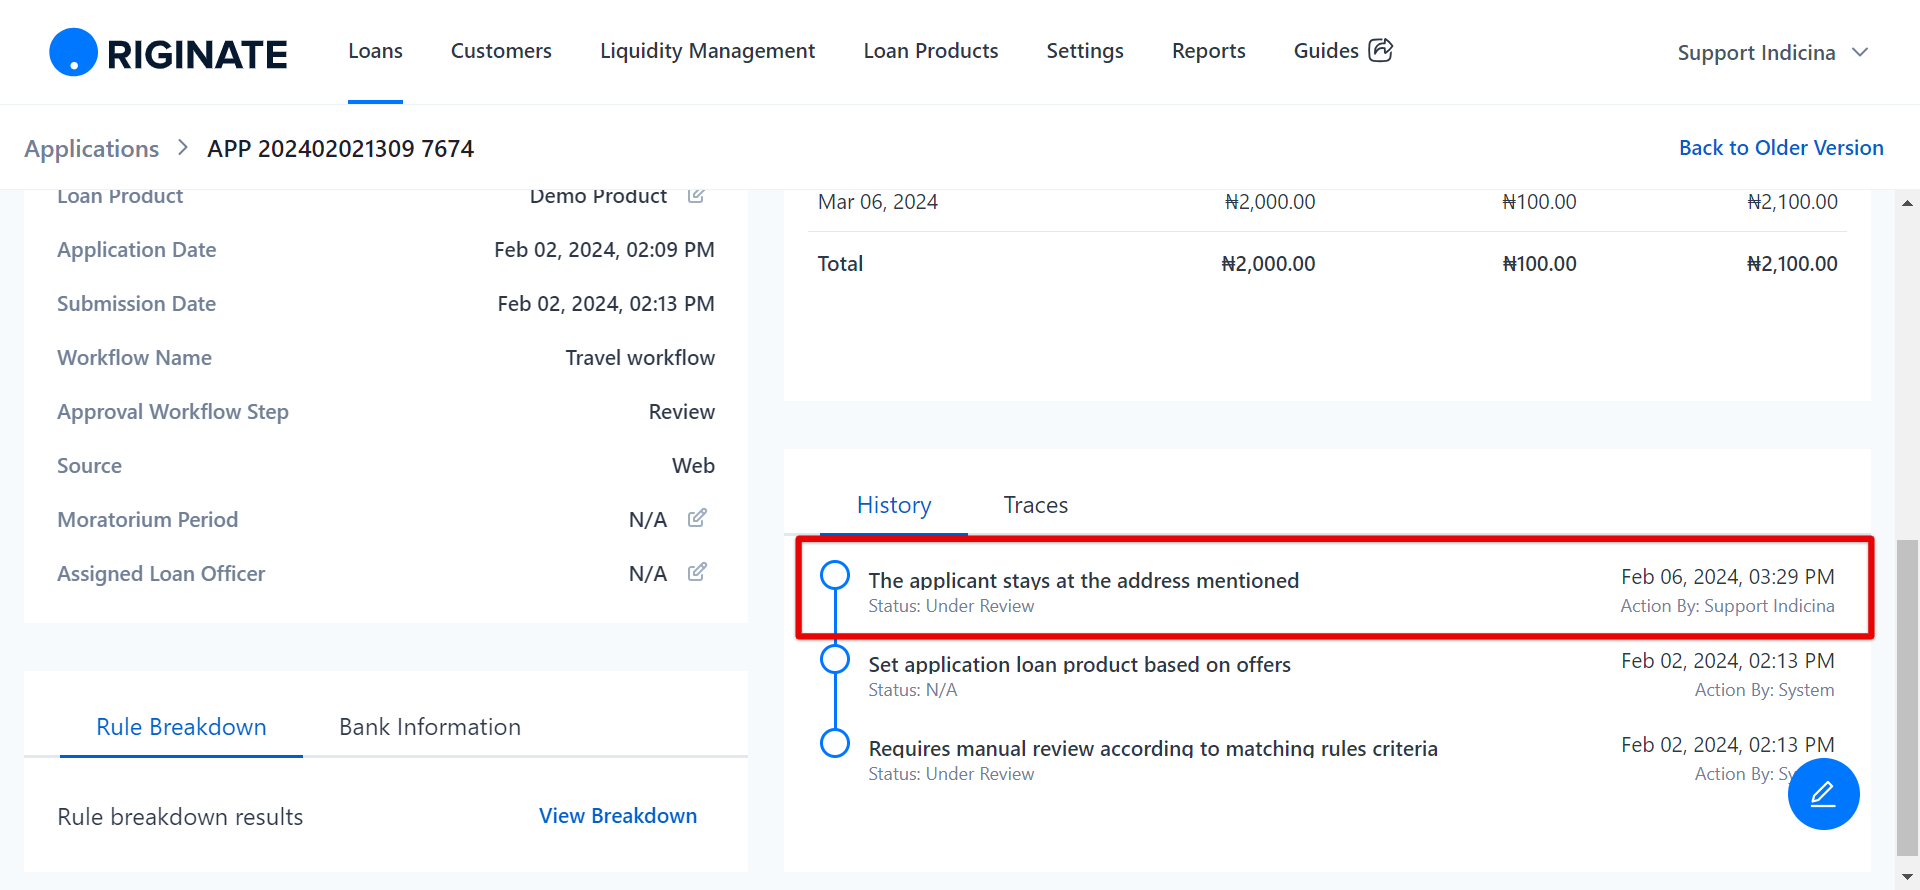Click the 'Demo Product' value
The width and height of the screenshot is (1920, 890).
(x=598, y=196)
